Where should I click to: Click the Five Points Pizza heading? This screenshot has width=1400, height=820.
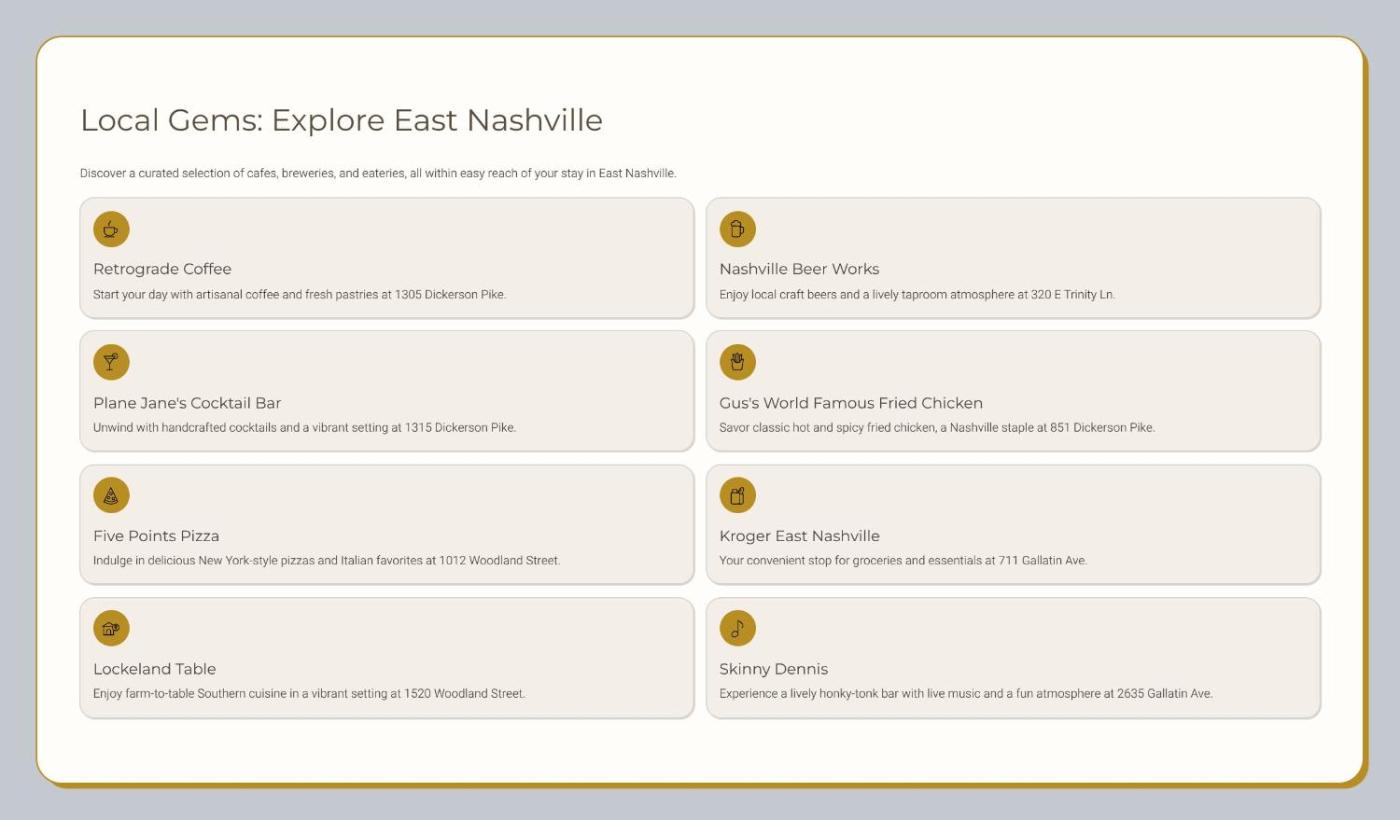tap(156, 536)
